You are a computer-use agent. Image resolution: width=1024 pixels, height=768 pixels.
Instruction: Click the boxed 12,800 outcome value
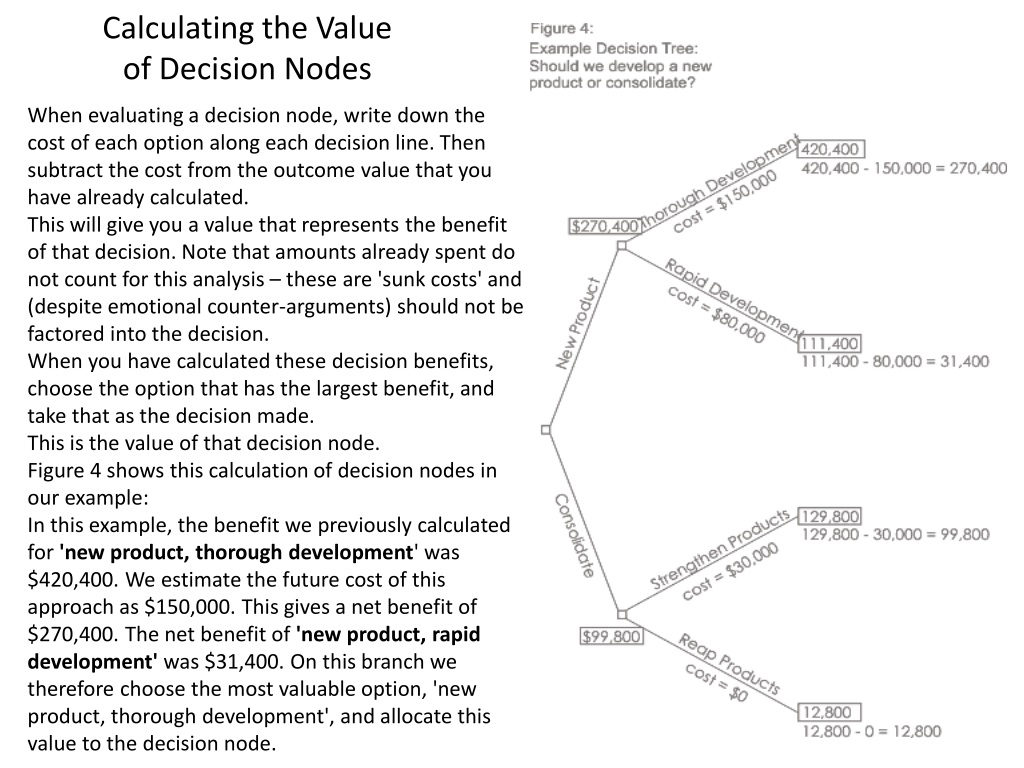pyautogui.click(x=827, y=712)
